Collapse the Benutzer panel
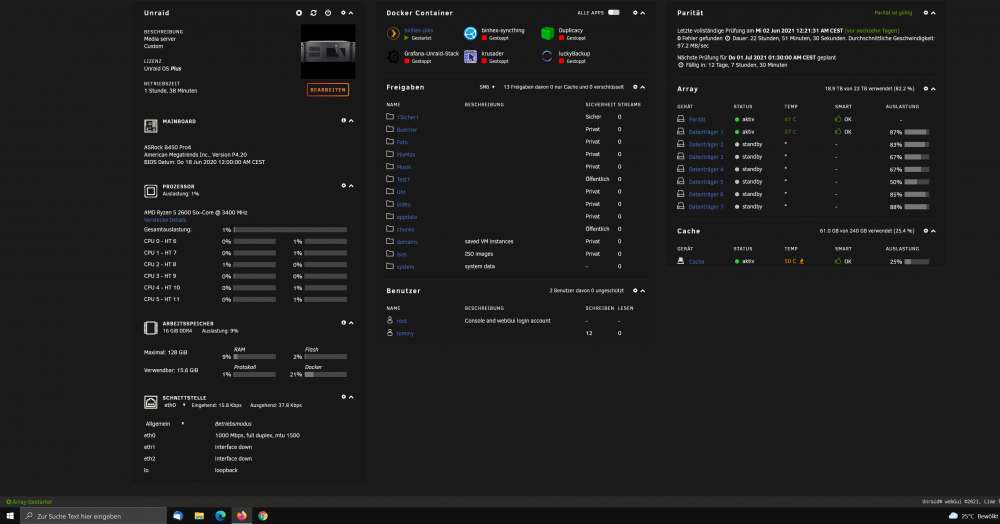1000x524 pixels. (642, 291)
